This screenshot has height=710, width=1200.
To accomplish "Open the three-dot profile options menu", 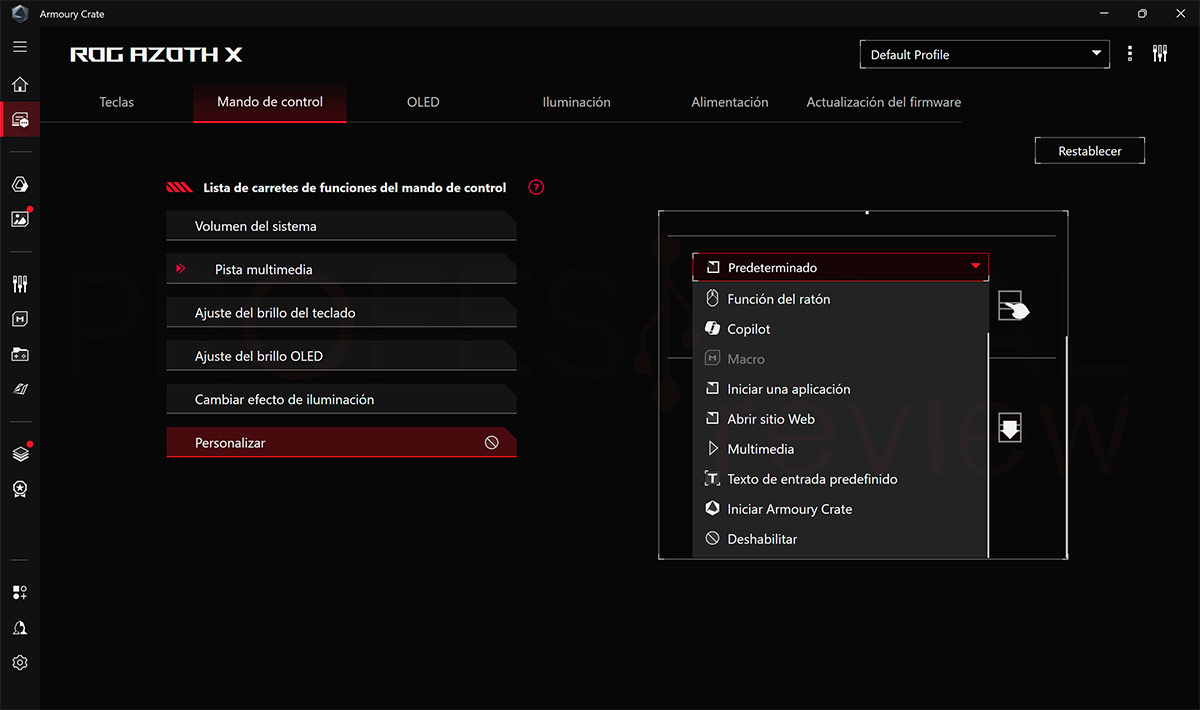I will tap(1130, 54).
